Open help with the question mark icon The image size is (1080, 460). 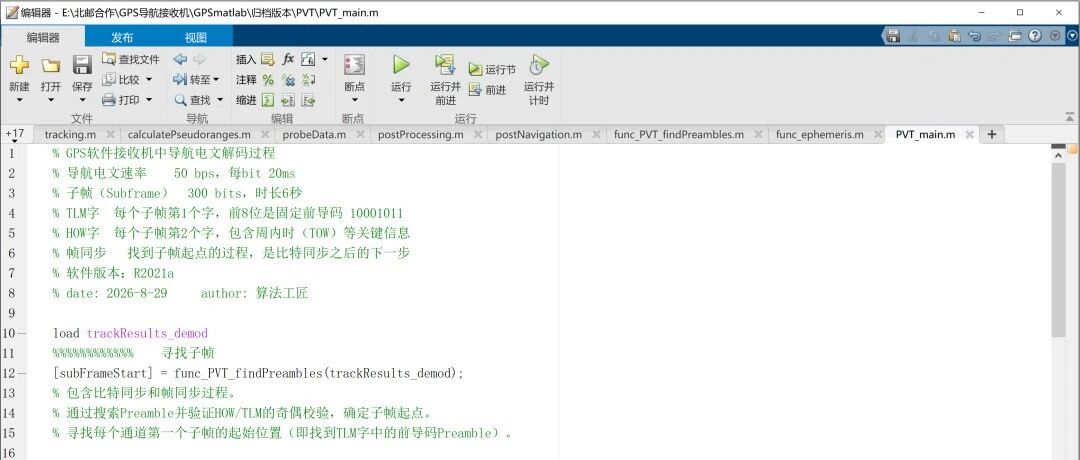(1035, 36)
